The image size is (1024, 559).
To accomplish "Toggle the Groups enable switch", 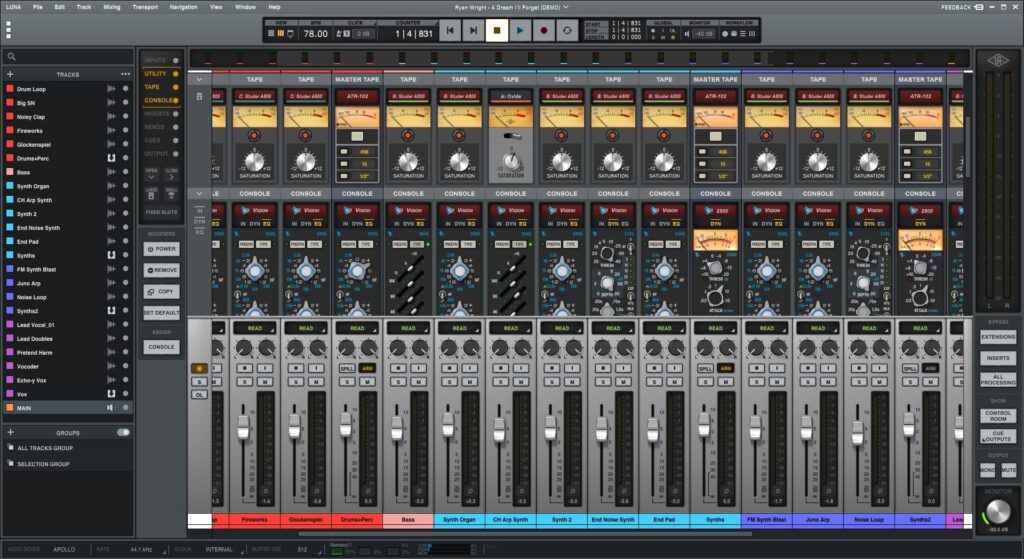I will [x=123, y=432].
